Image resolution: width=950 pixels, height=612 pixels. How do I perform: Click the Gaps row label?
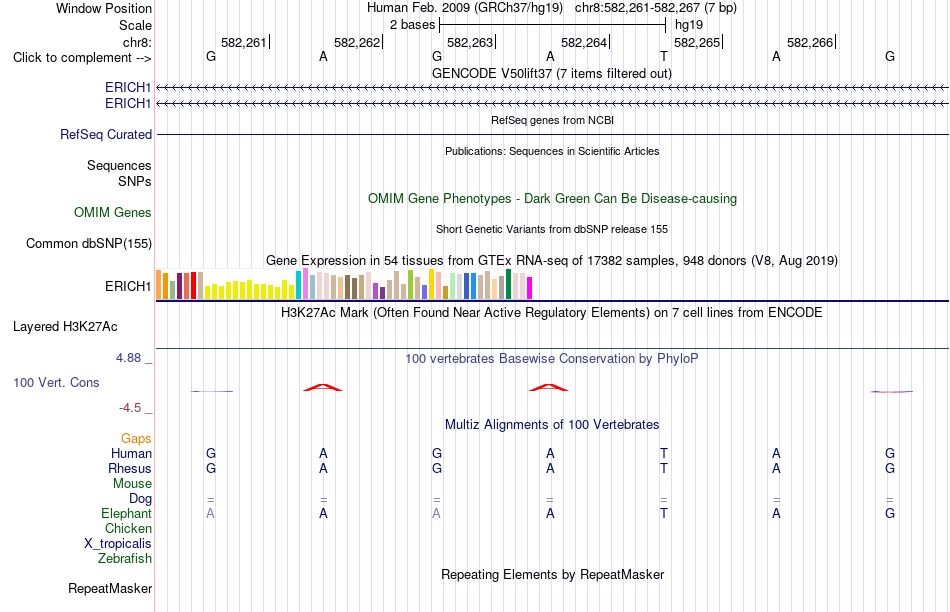click(x=136, y=439)
